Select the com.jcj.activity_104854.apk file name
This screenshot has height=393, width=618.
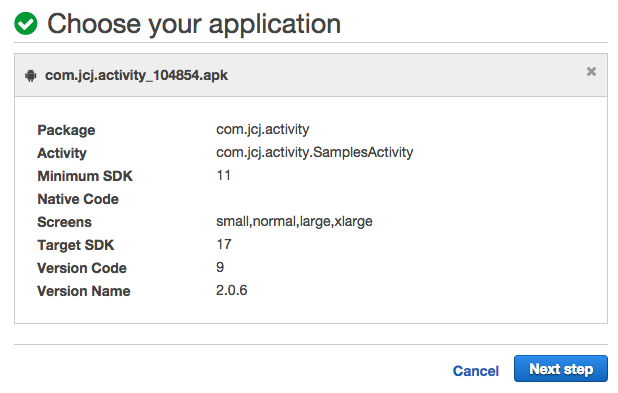(136, 75)
